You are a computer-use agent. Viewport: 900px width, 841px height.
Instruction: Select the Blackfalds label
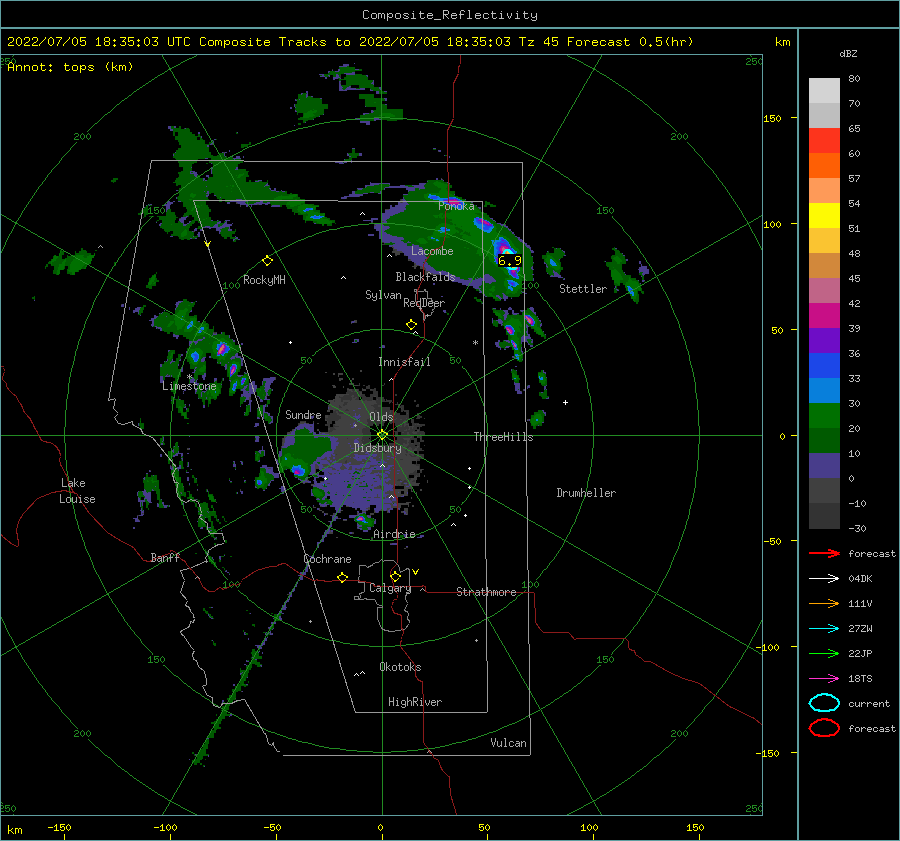pyautogui.click(x=425, y=277)
